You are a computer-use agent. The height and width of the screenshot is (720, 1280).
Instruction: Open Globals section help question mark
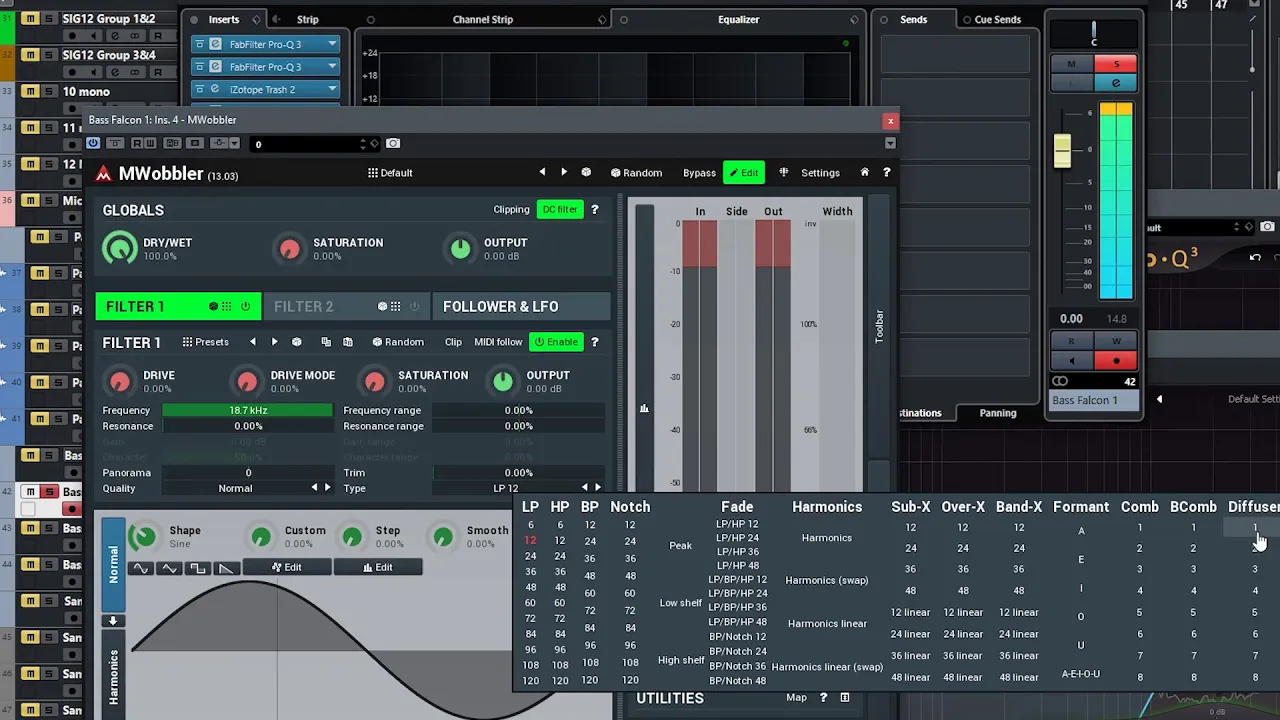[594, 210]
